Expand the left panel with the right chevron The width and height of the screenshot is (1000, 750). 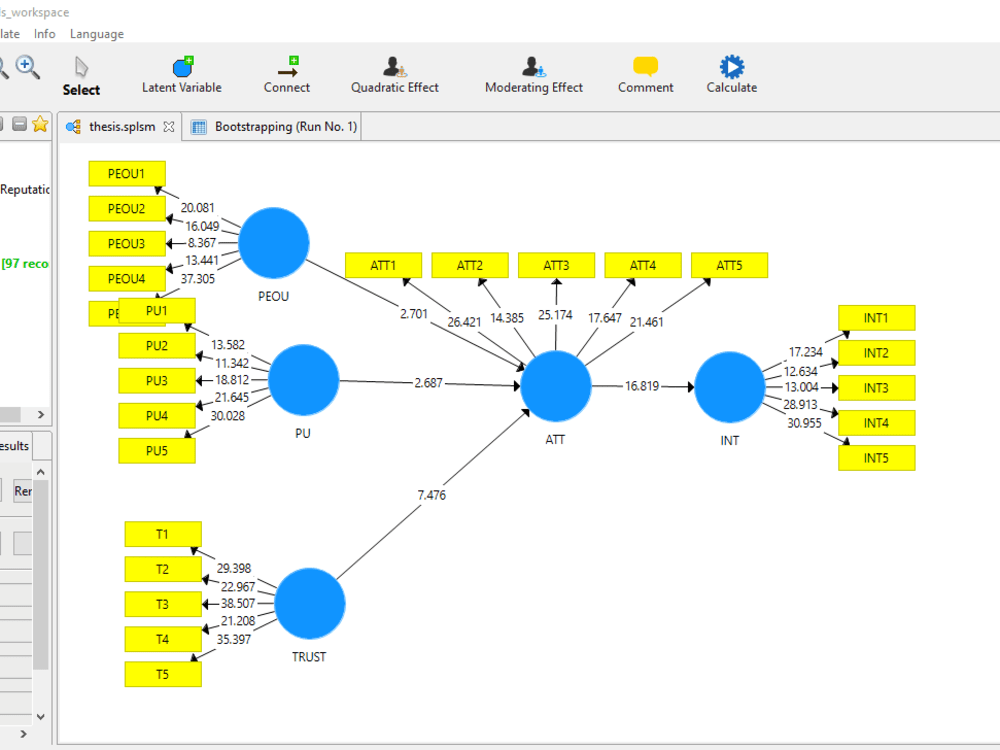(40, 414)
